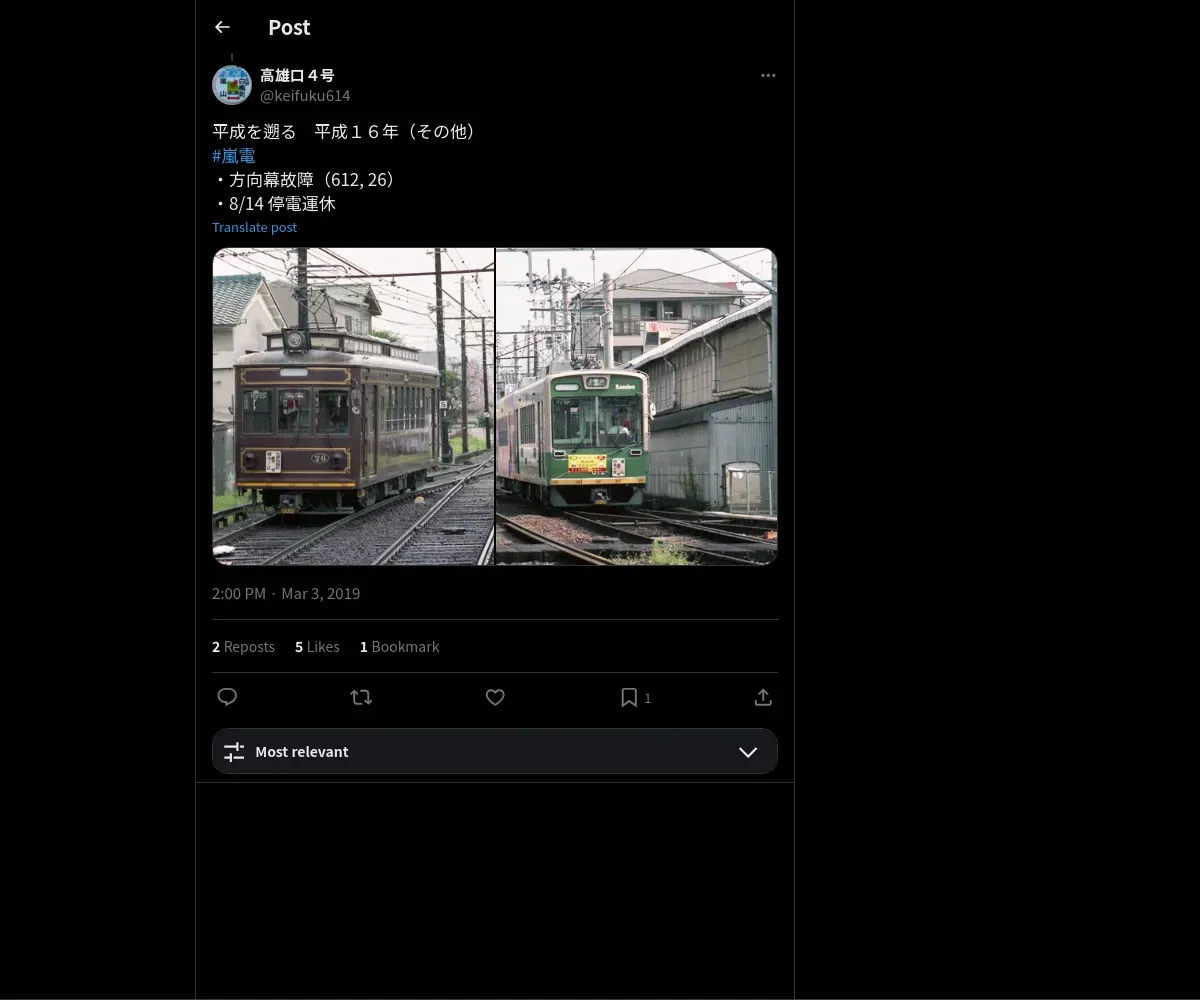This screenshot has width=1200, height=1000.
Task: Like the post with heart icon
Action: (x=495, y=698)
